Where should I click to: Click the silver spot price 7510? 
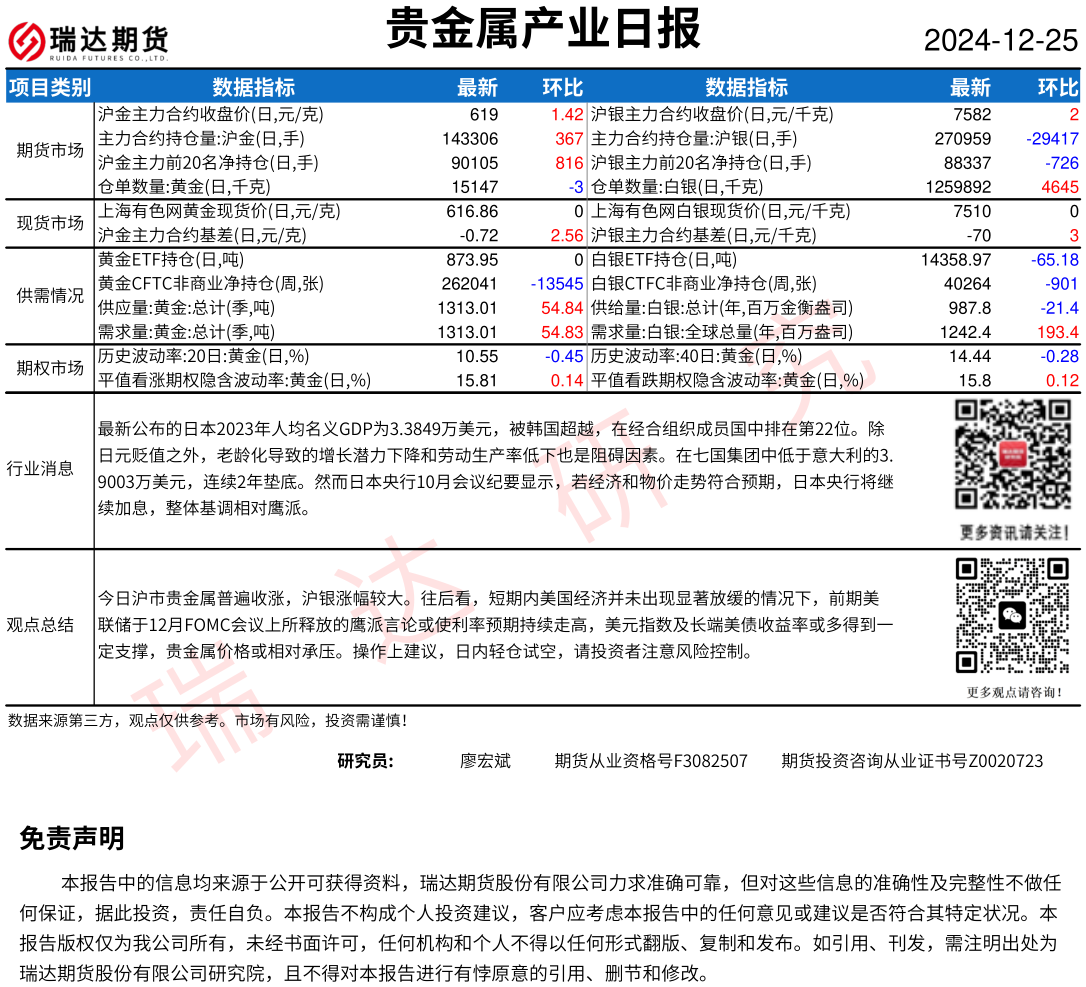click(972, 212)
